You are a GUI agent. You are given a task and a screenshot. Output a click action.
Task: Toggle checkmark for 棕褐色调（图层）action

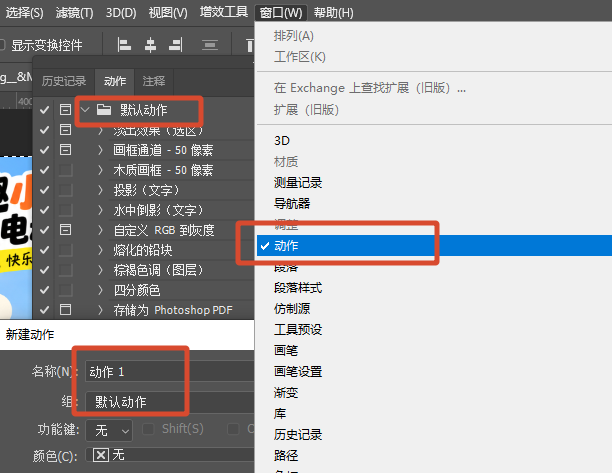[x=44, y=270]
